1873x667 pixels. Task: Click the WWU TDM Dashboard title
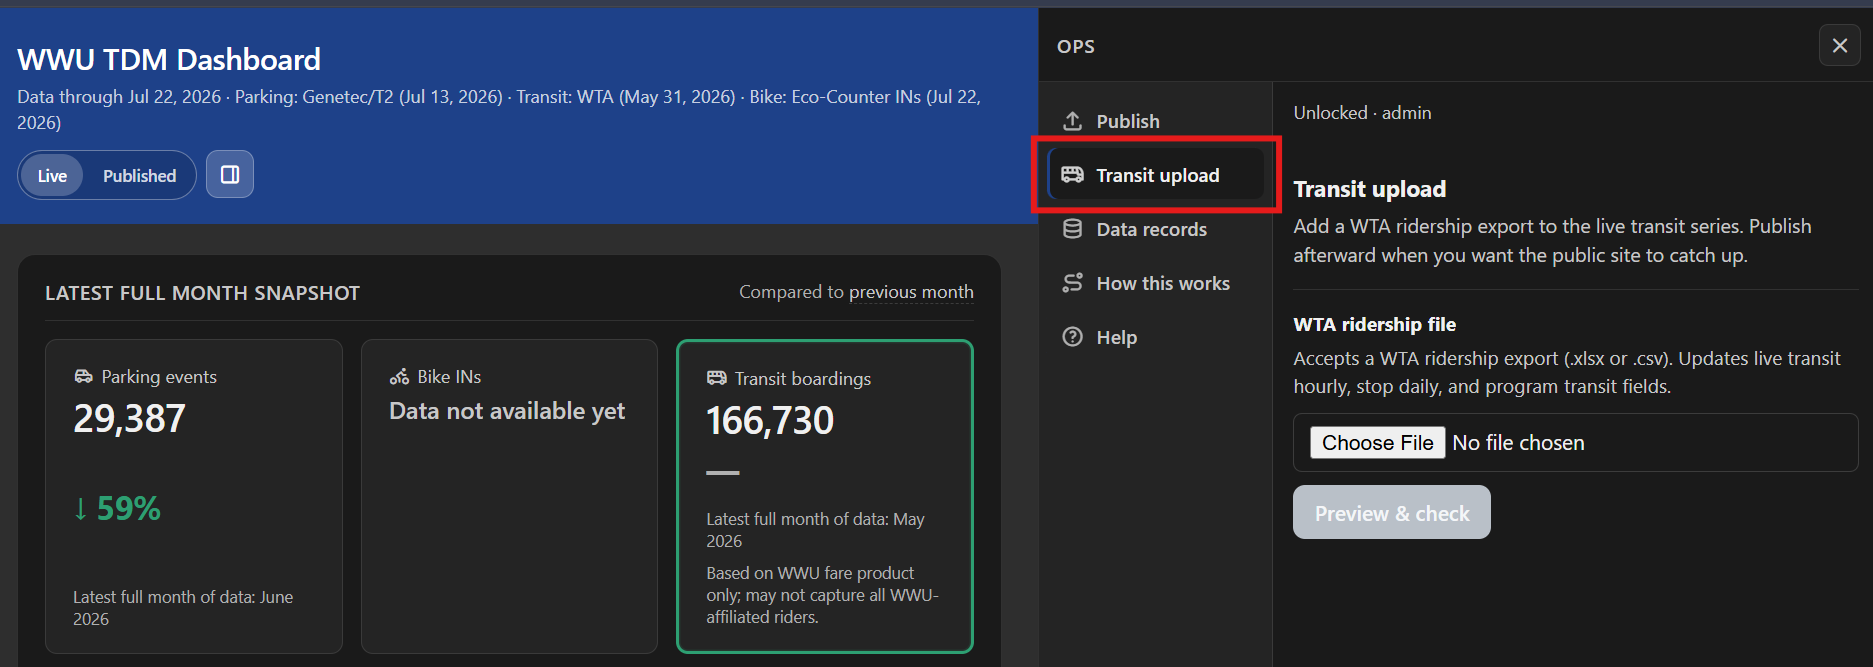tap(169, 59)
